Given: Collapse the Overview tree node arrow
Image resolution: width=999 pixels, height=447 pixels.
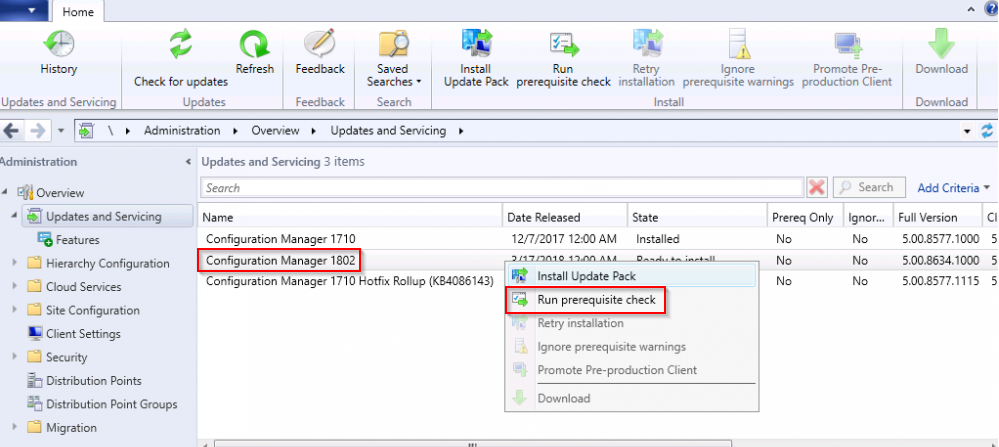Looking at the screenshot, I should pos(5,192).
